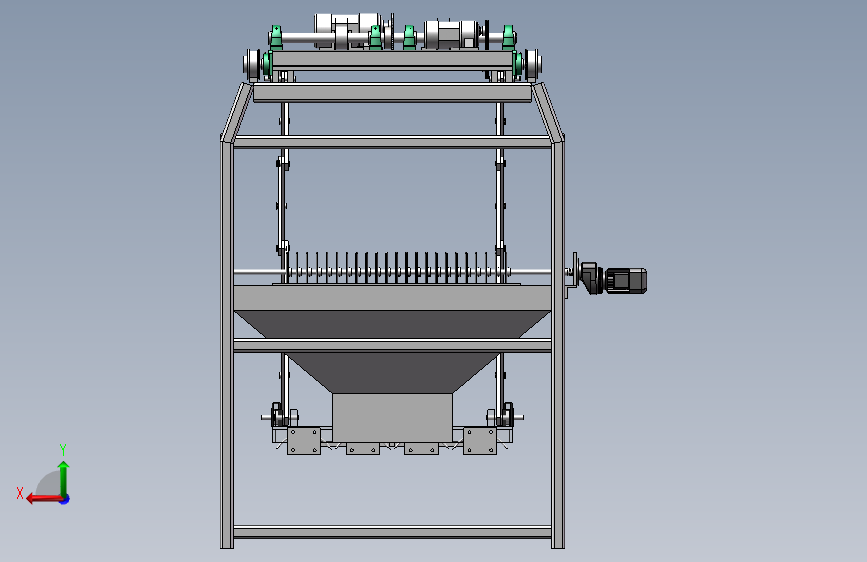Select the large white wheel at top left

tap(252, 64)
